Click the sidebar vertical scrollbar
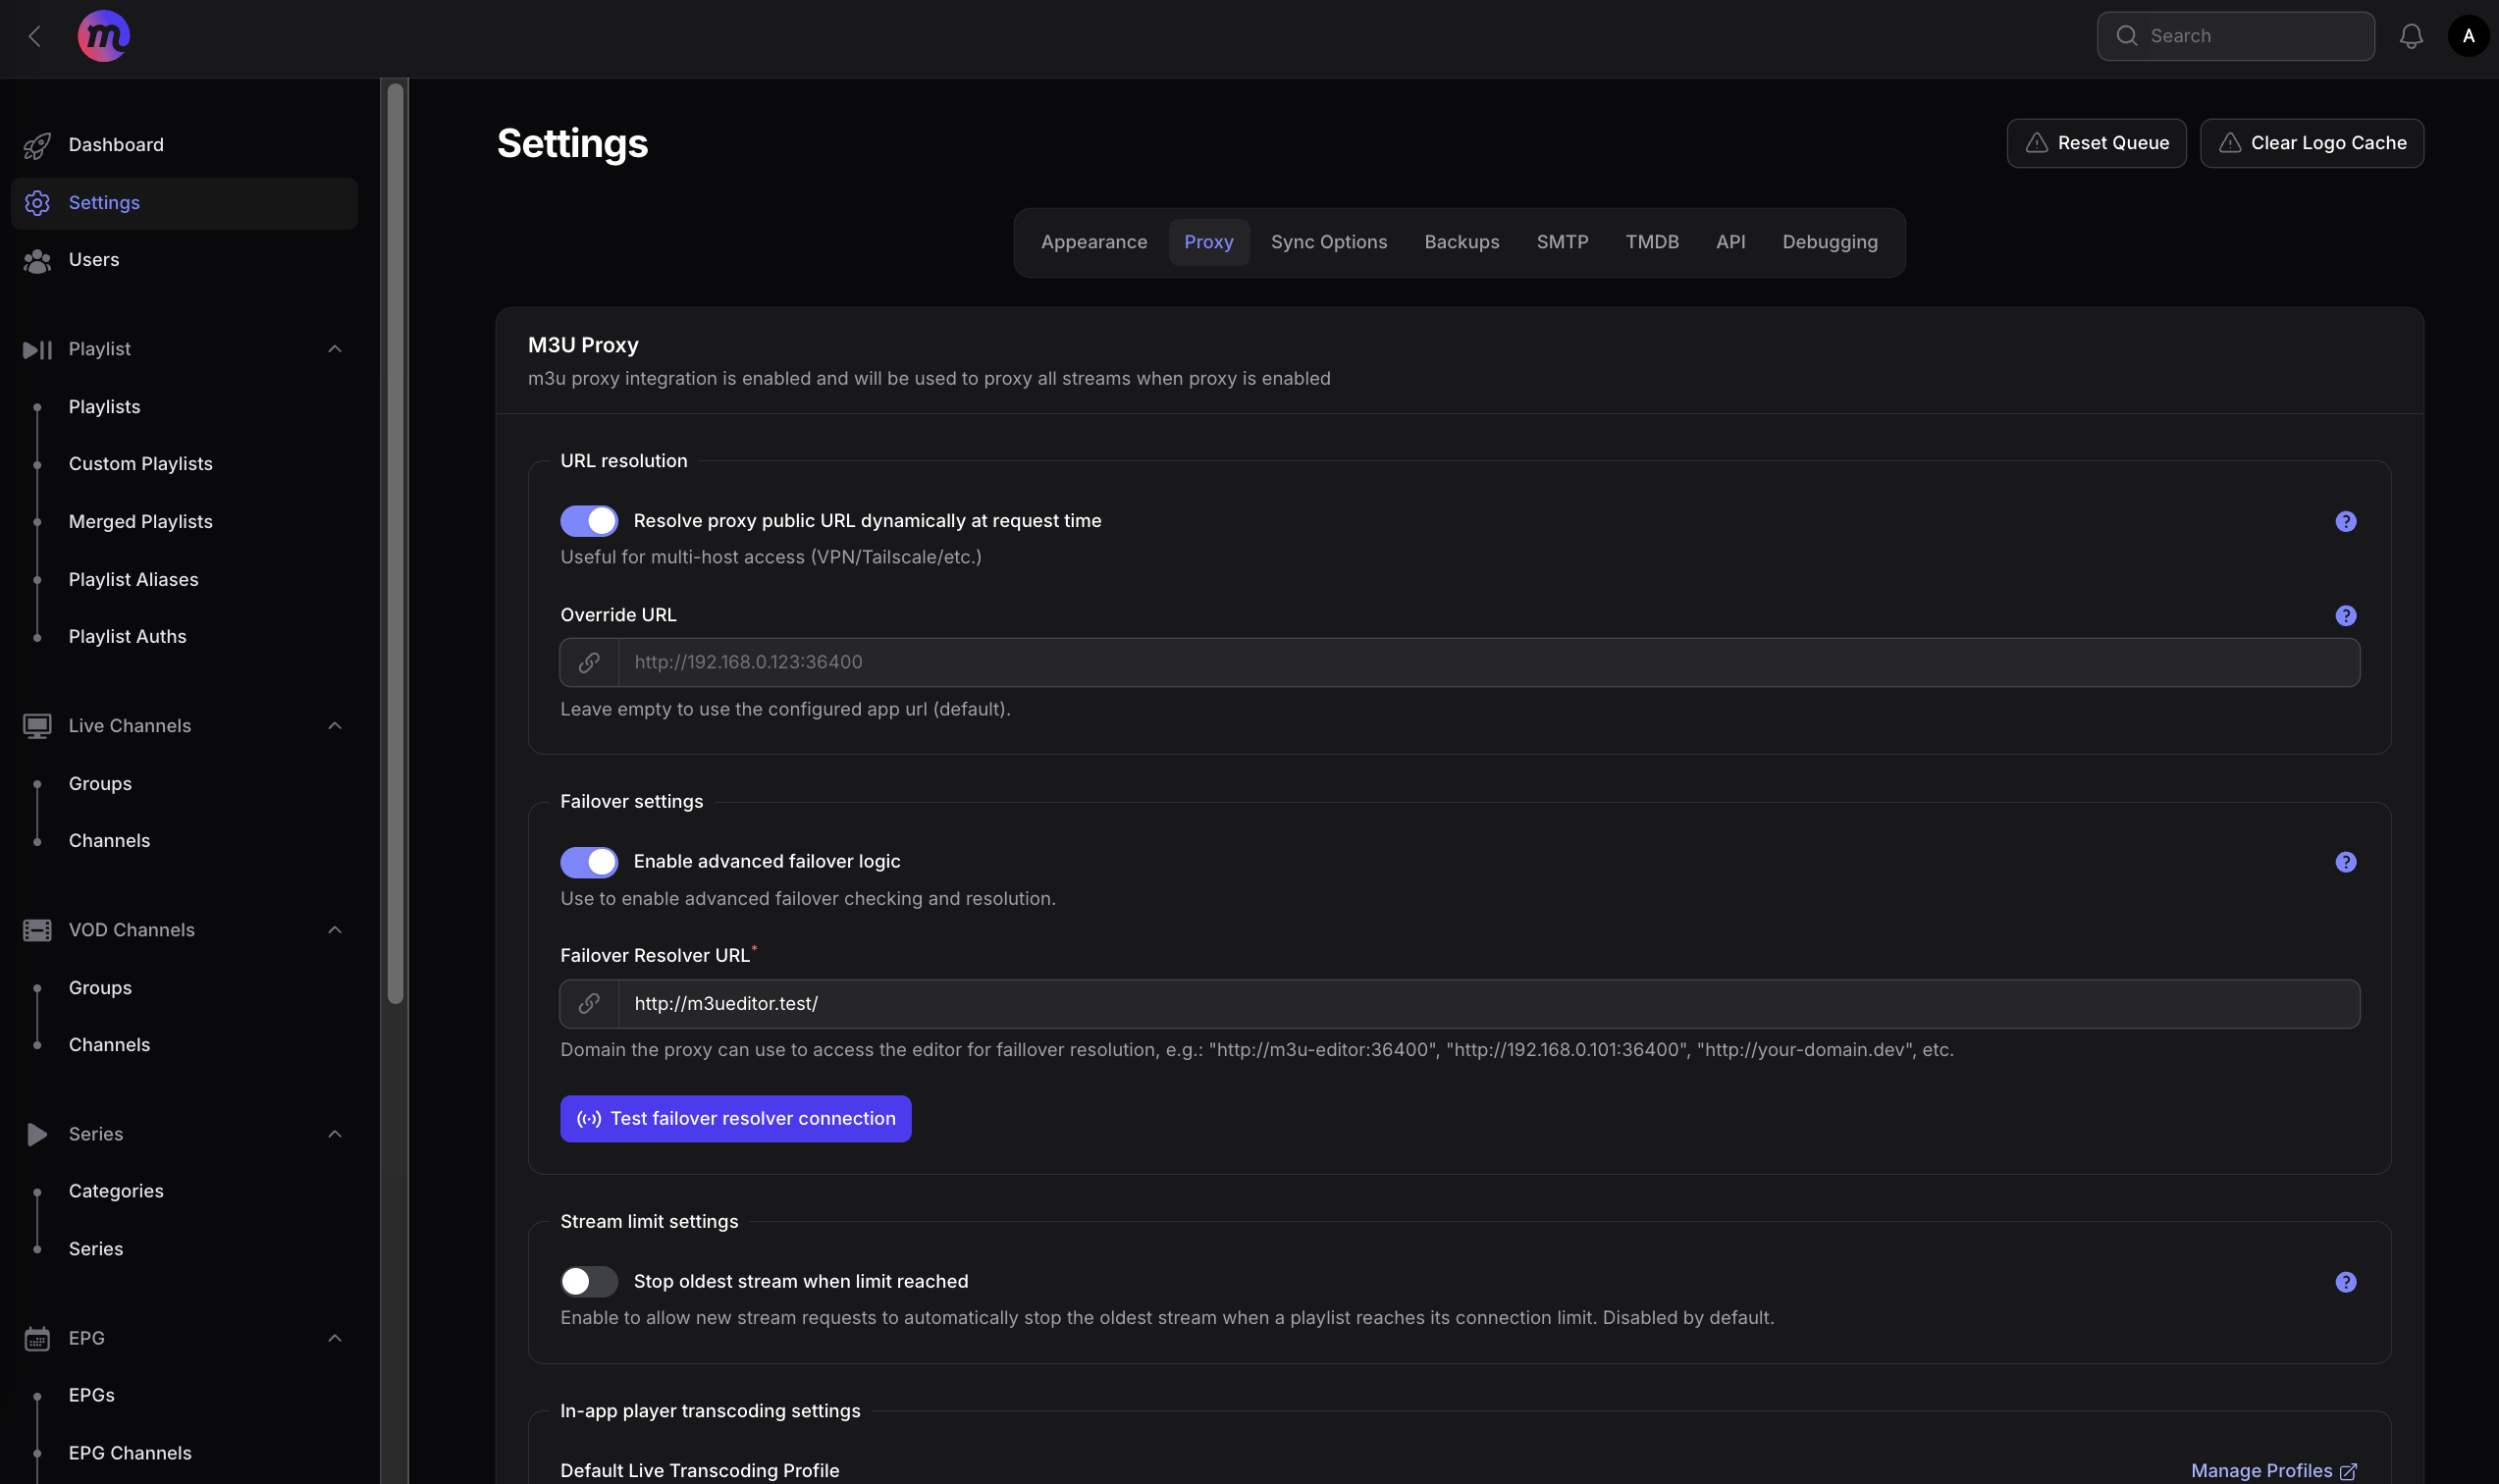This screenshot has width=2499, height=1484. (x=395, y=545)
